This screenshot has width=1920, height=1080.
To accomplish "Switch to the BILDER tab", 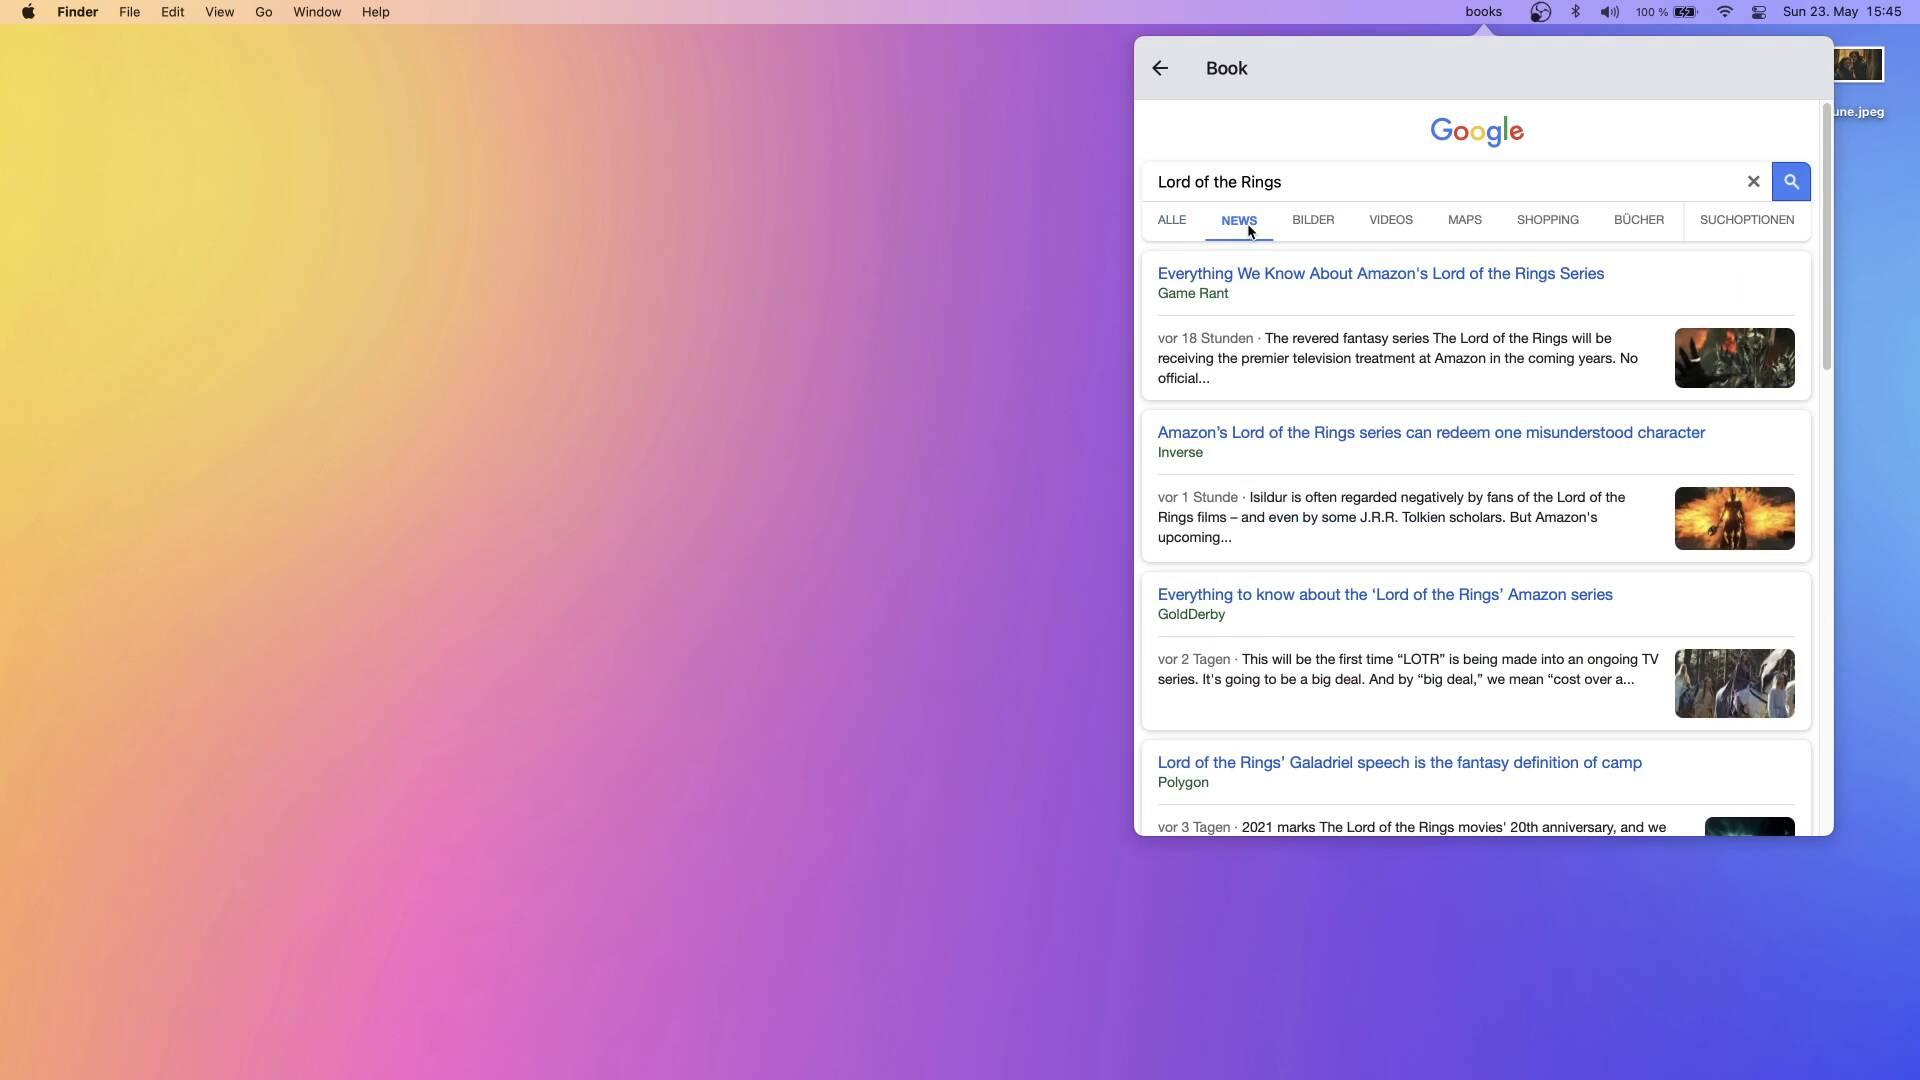I will [x=1313, y=220].
